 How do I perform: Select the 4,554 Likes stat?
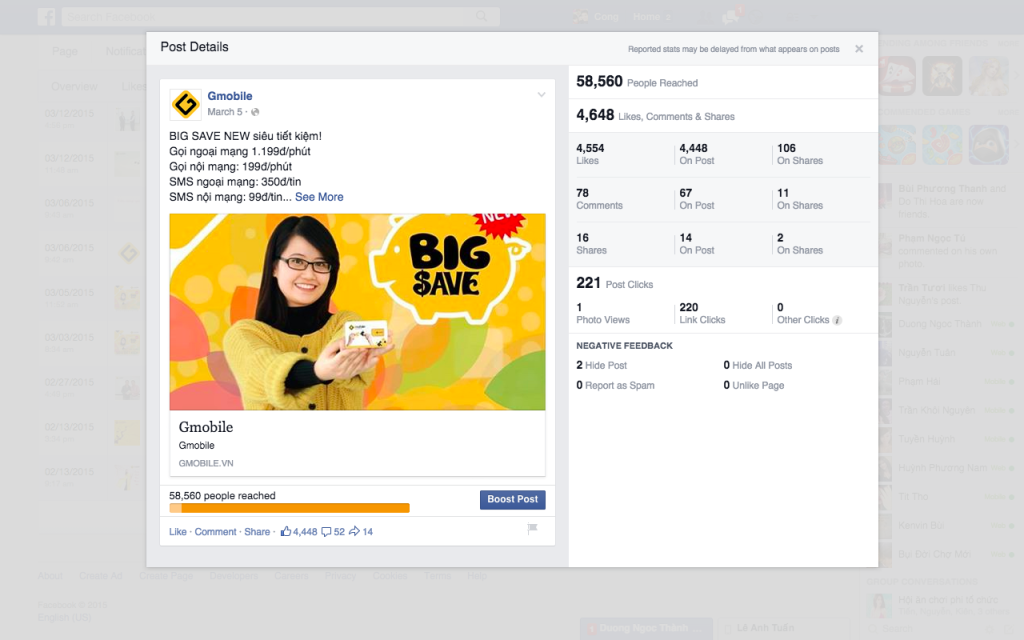590,154
